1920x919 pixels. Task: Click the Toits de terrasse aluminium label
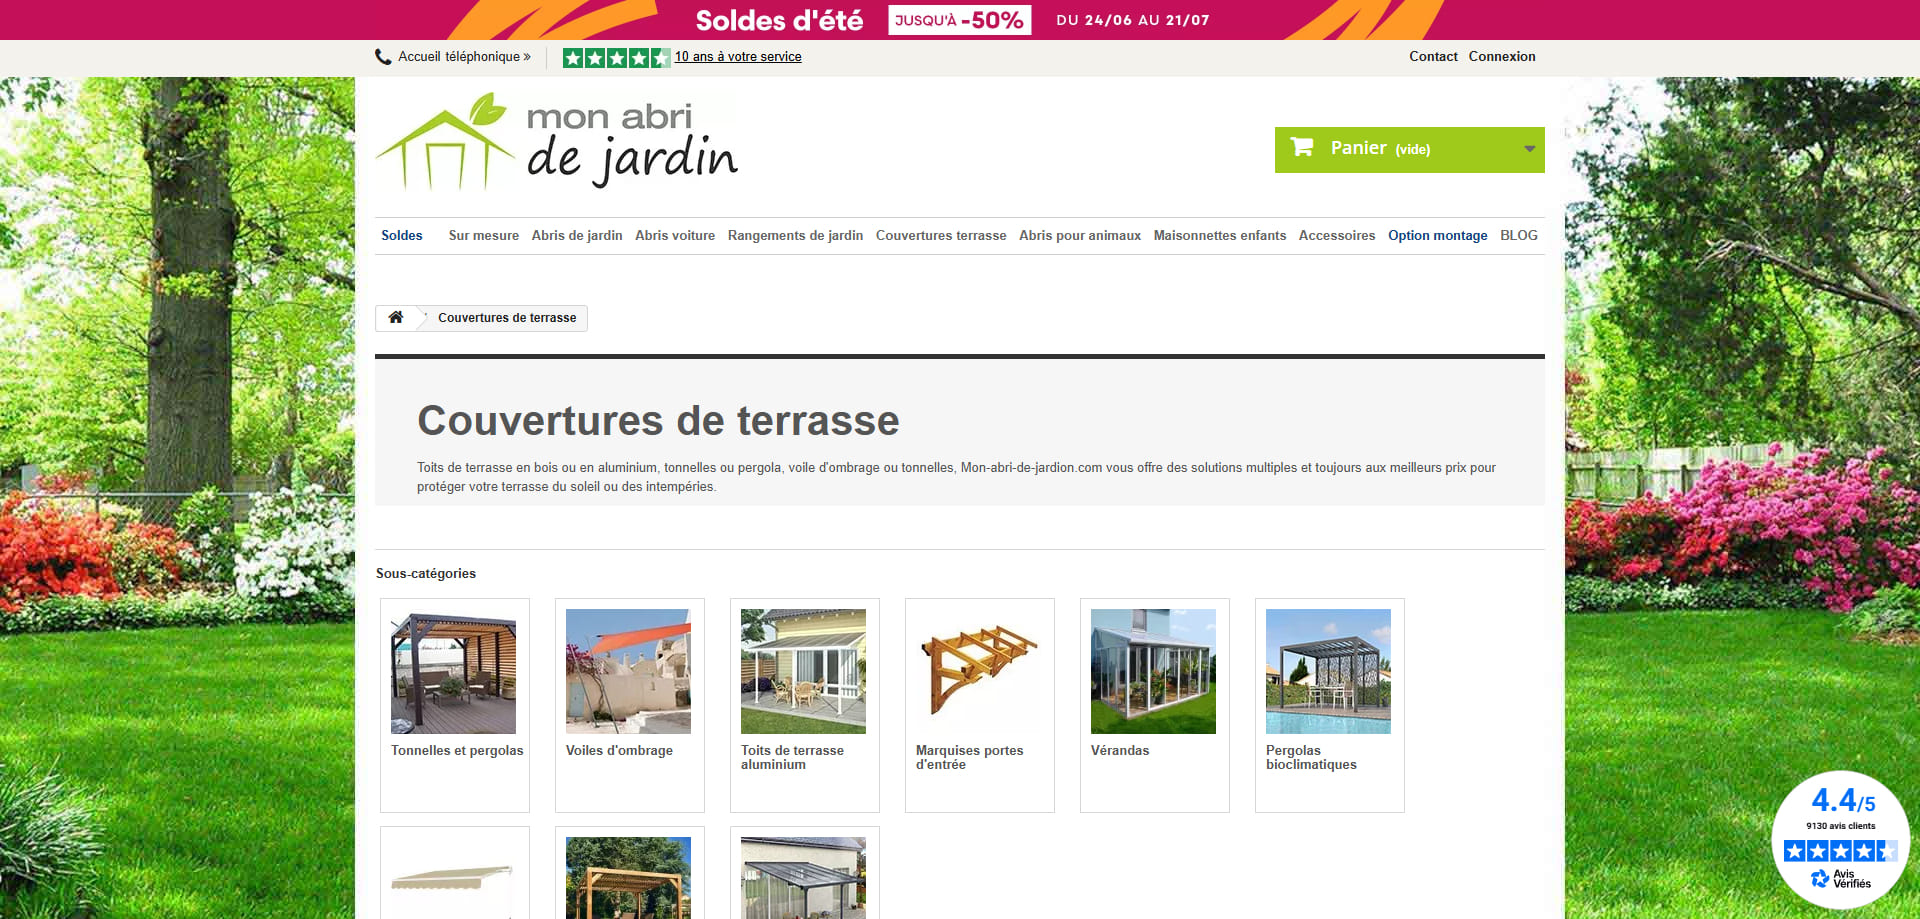pos(792,758)
